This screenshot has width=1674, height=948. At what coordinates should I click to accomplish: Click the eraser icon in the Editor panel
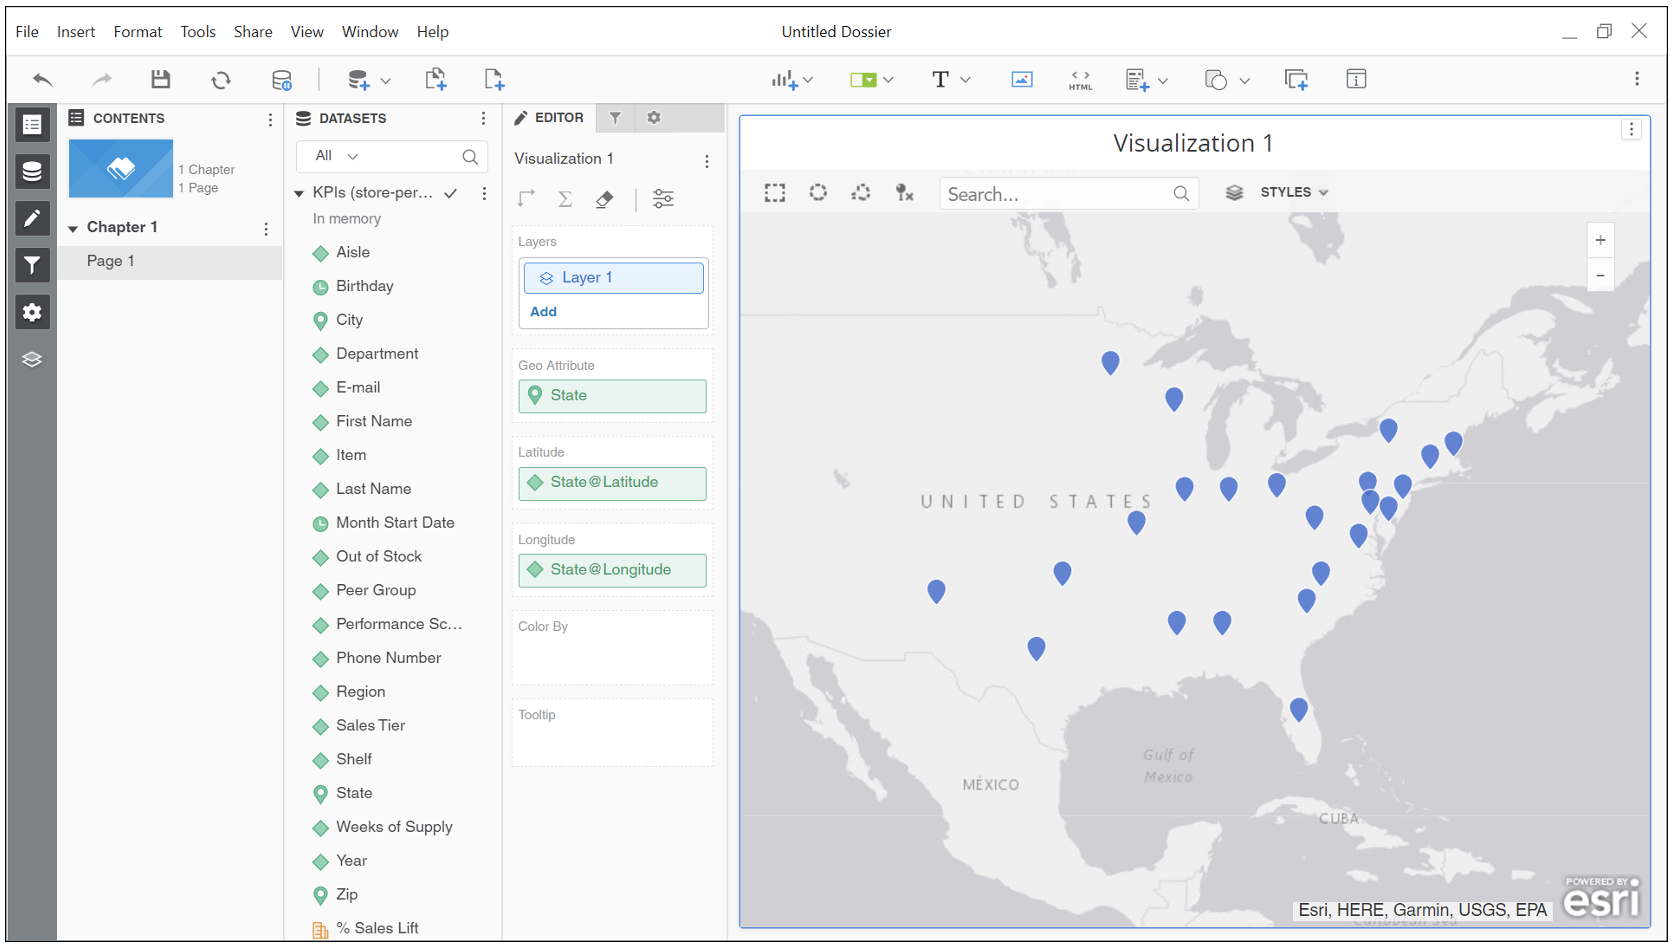tap(604, 199)
